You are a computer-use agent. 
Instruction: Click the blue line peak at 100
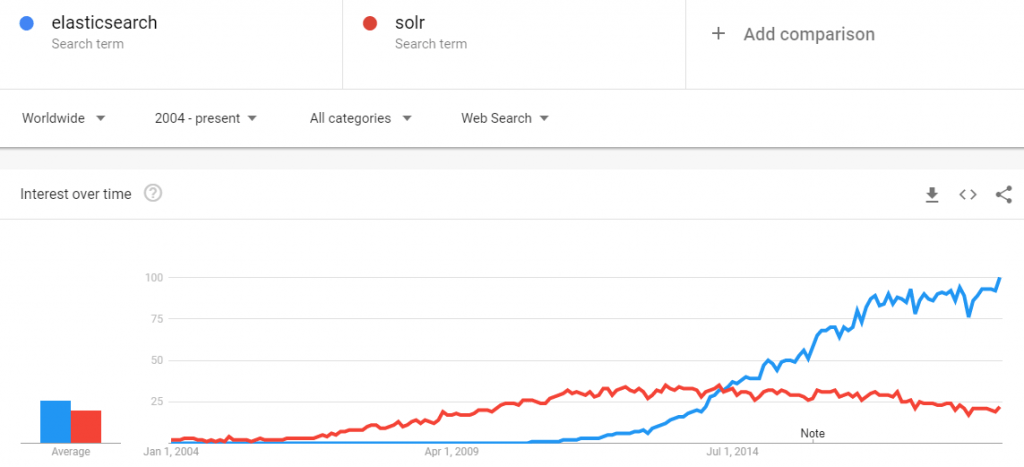pyautogui.click(x=1000, y=278)
